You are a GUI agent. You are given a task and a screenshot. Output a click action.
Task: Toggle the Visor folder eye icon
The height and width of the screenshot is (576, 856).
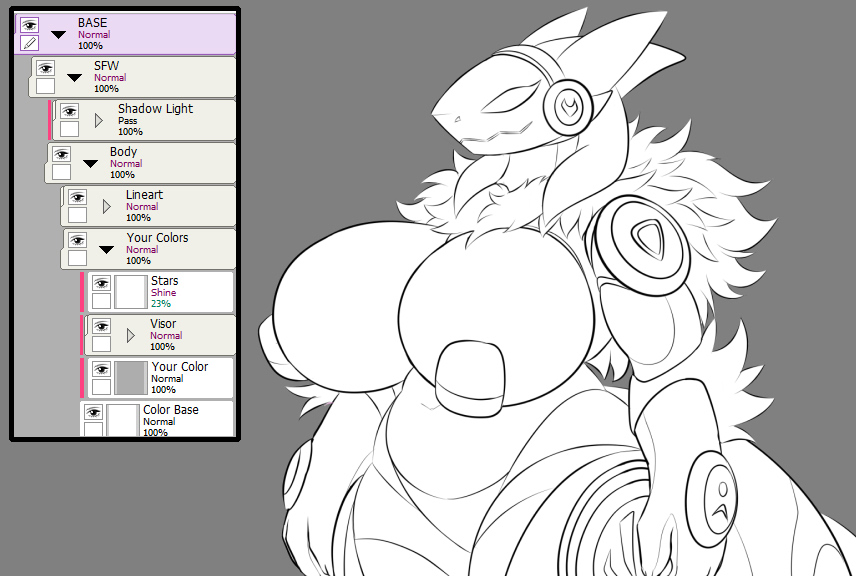click(102, 326)
